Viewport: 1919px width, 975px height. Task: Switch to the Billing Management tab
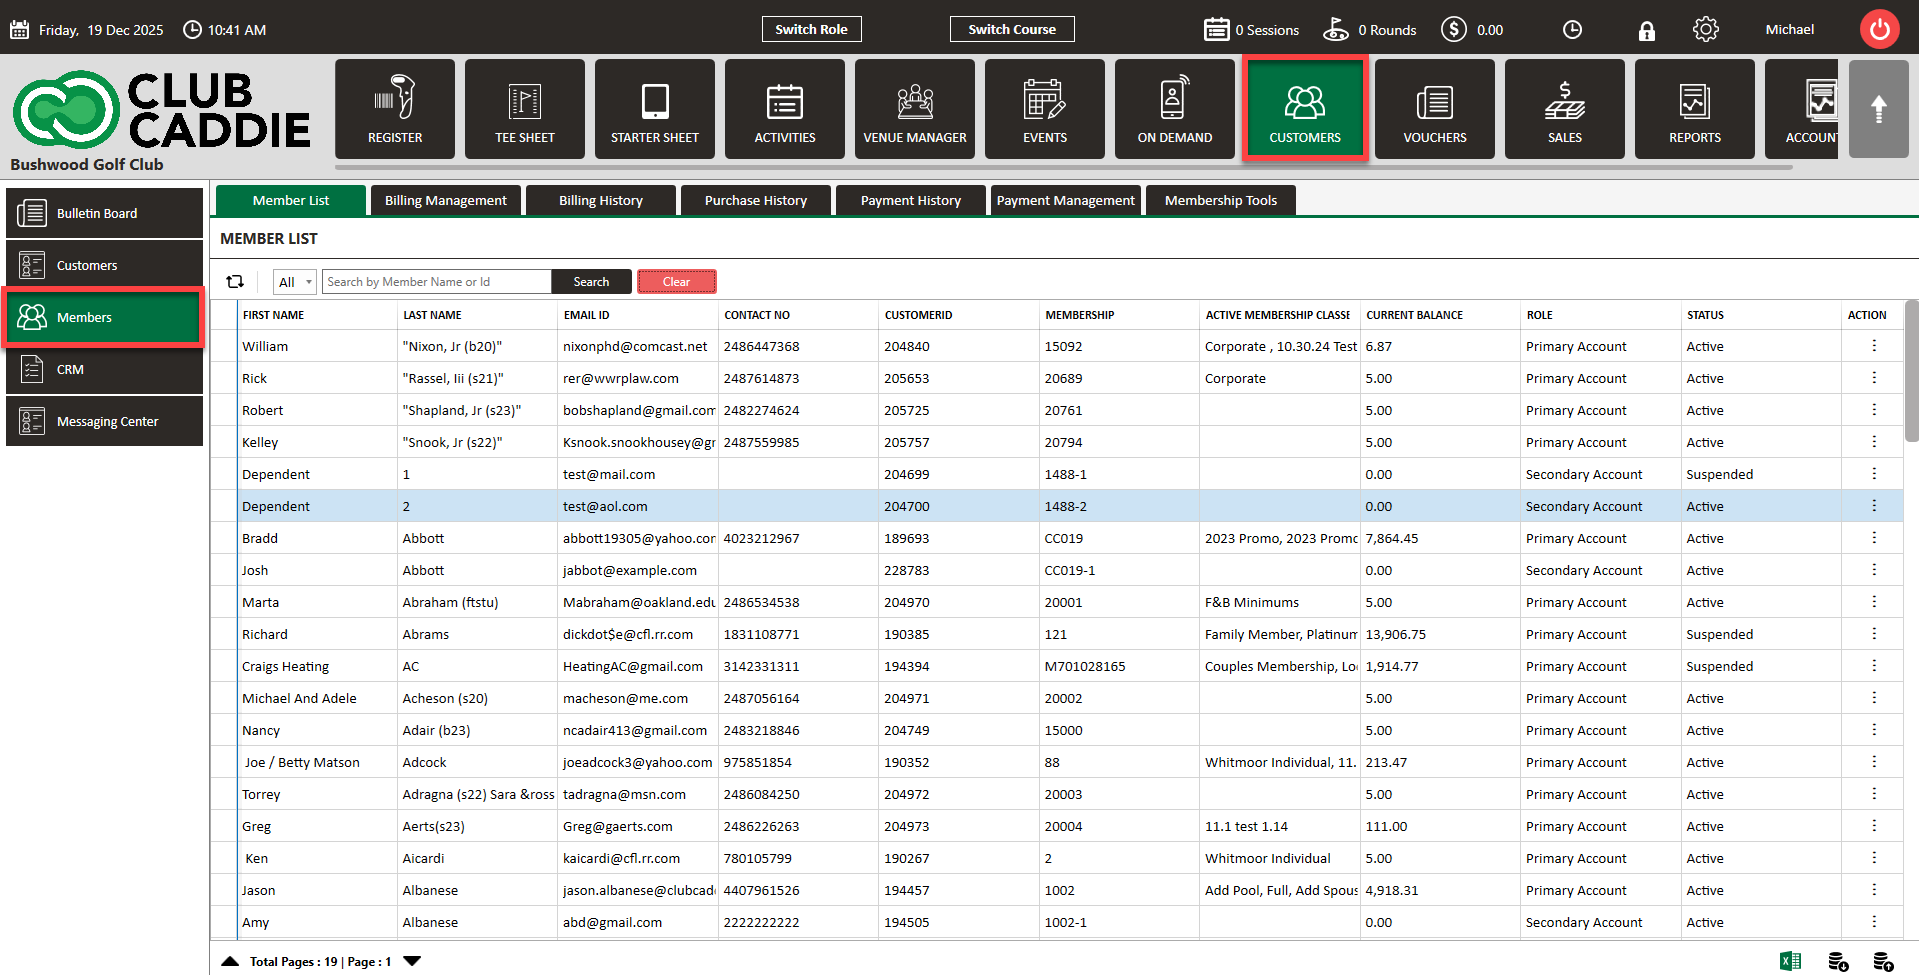coord(445,200)
